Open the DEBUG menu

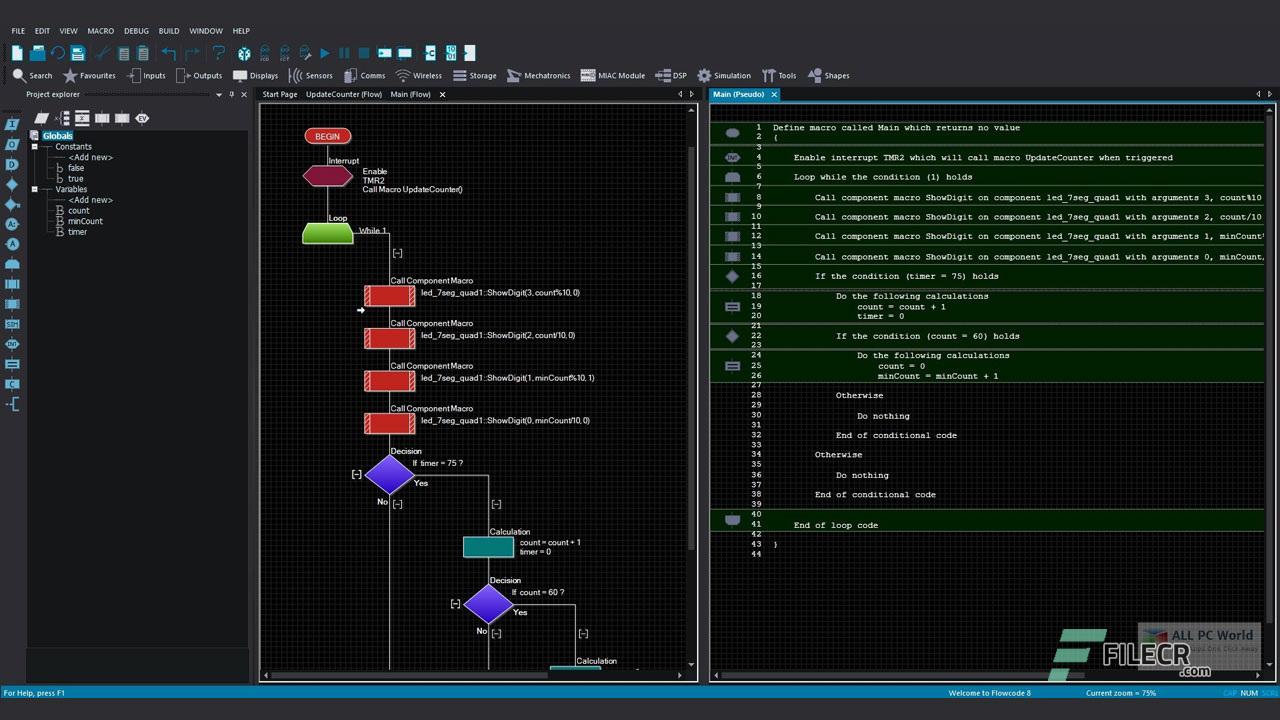(136, 31)
